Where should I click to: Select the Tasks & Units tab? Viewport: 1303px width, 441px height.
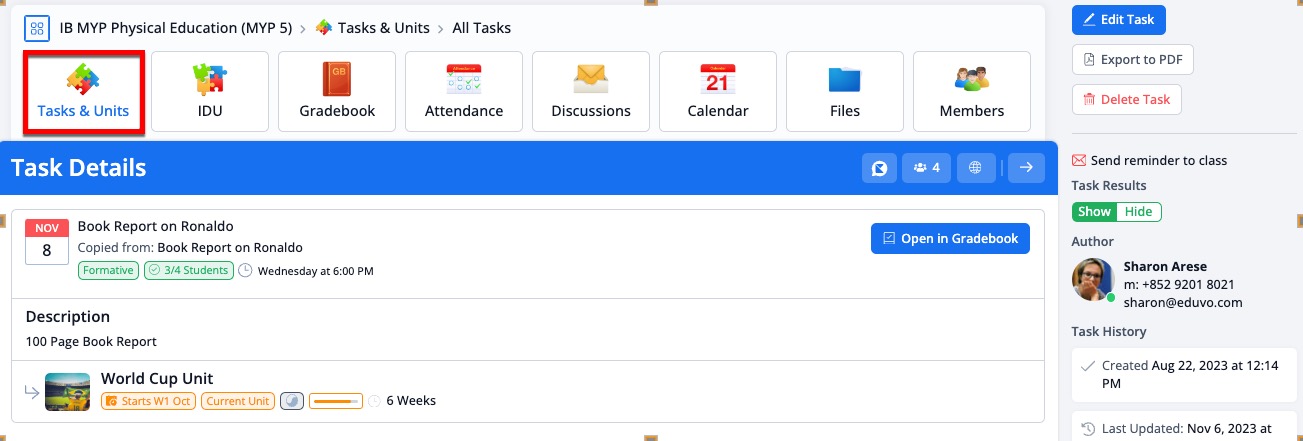click(x=84, y=91)
